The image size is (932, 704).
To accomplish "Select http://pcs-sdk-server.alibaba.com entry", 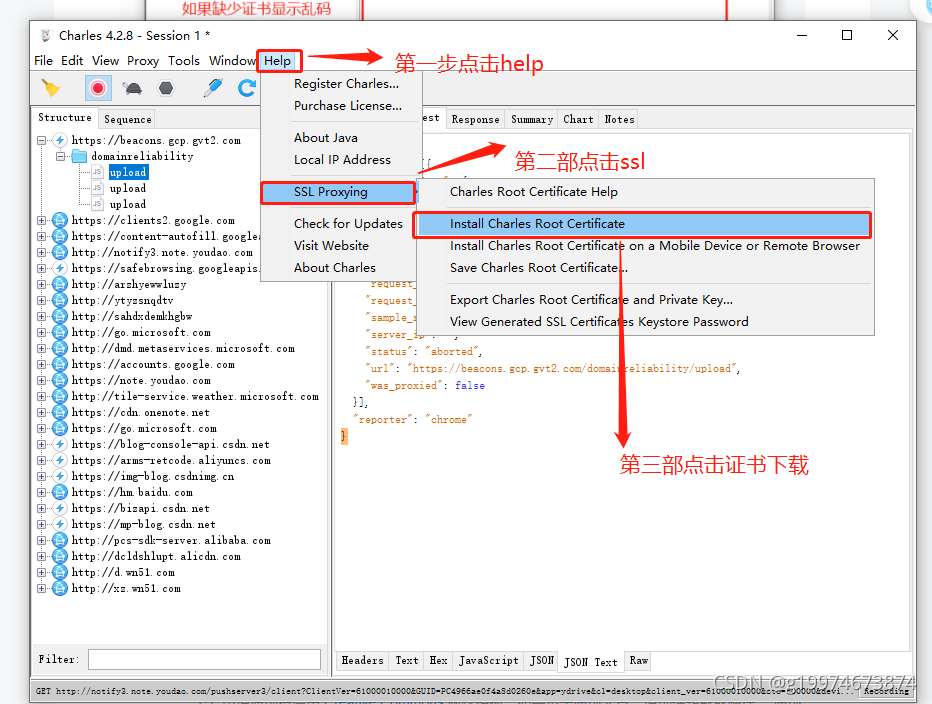I will click(x=171, y=541).
